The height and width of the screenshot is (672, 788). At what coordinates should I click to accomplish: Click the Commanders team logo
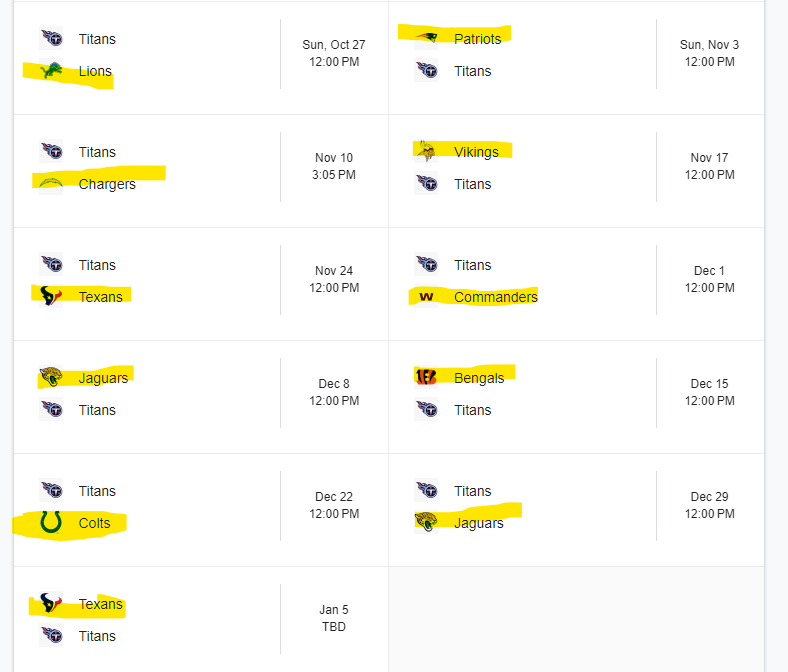point(426,297)
